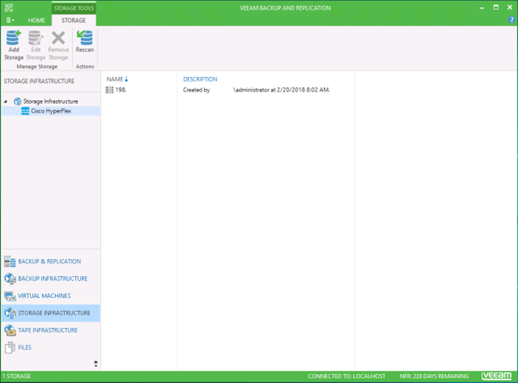Screen dimensions: 518x383
Task: Sort by the Description column header
Action: click(x=200, y=79)
